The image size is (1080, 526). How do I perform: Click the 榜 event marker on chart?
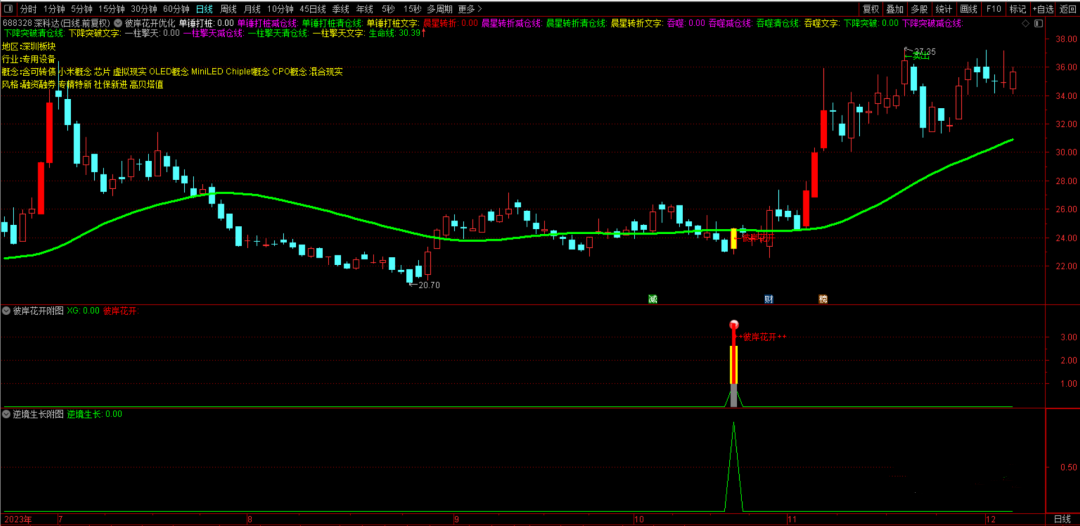pos(823,298)
